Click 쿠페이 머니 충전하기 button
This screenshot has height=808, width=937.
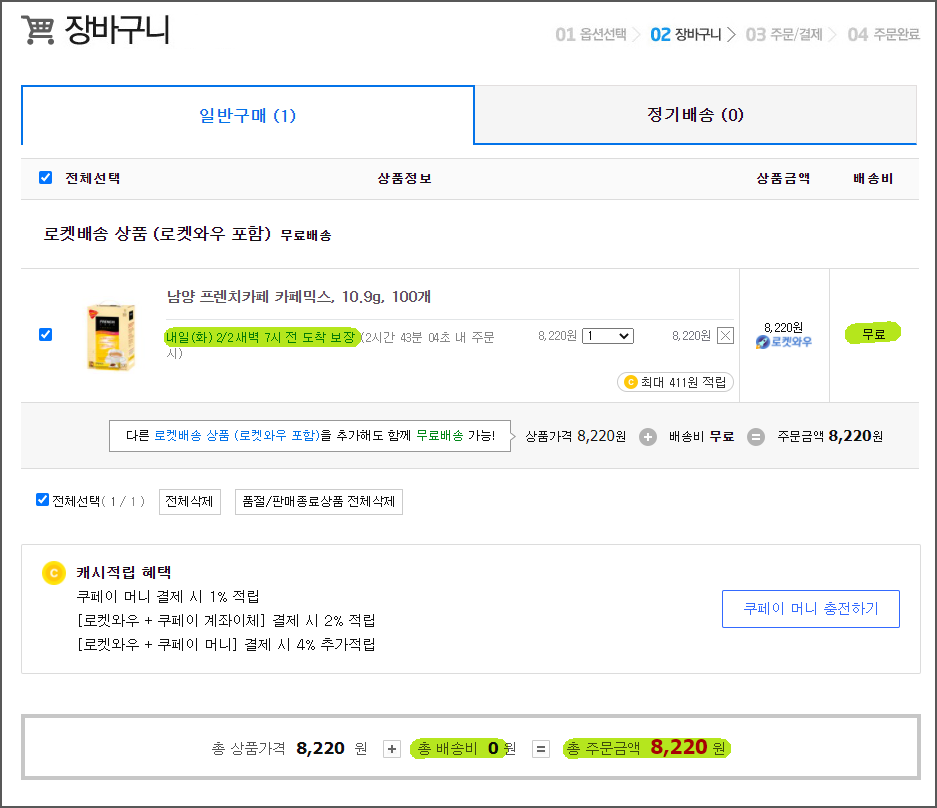(811, 609)
